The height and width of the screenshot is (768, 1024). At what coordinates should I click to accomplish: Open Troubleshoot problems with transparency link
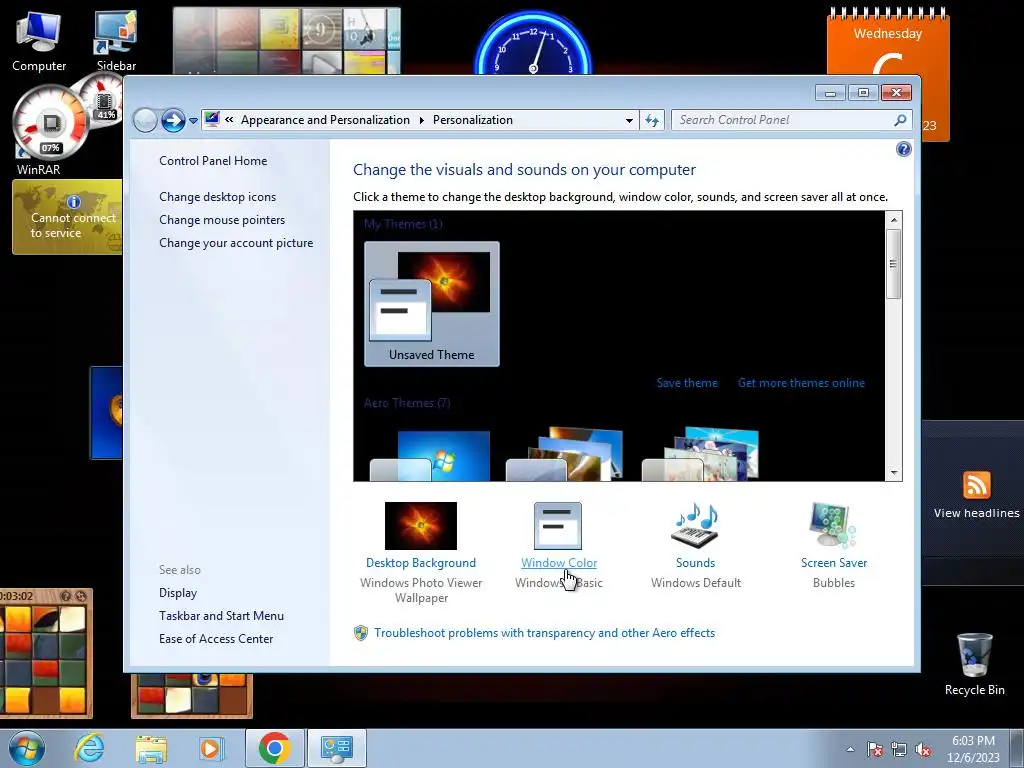pos(544,633)
